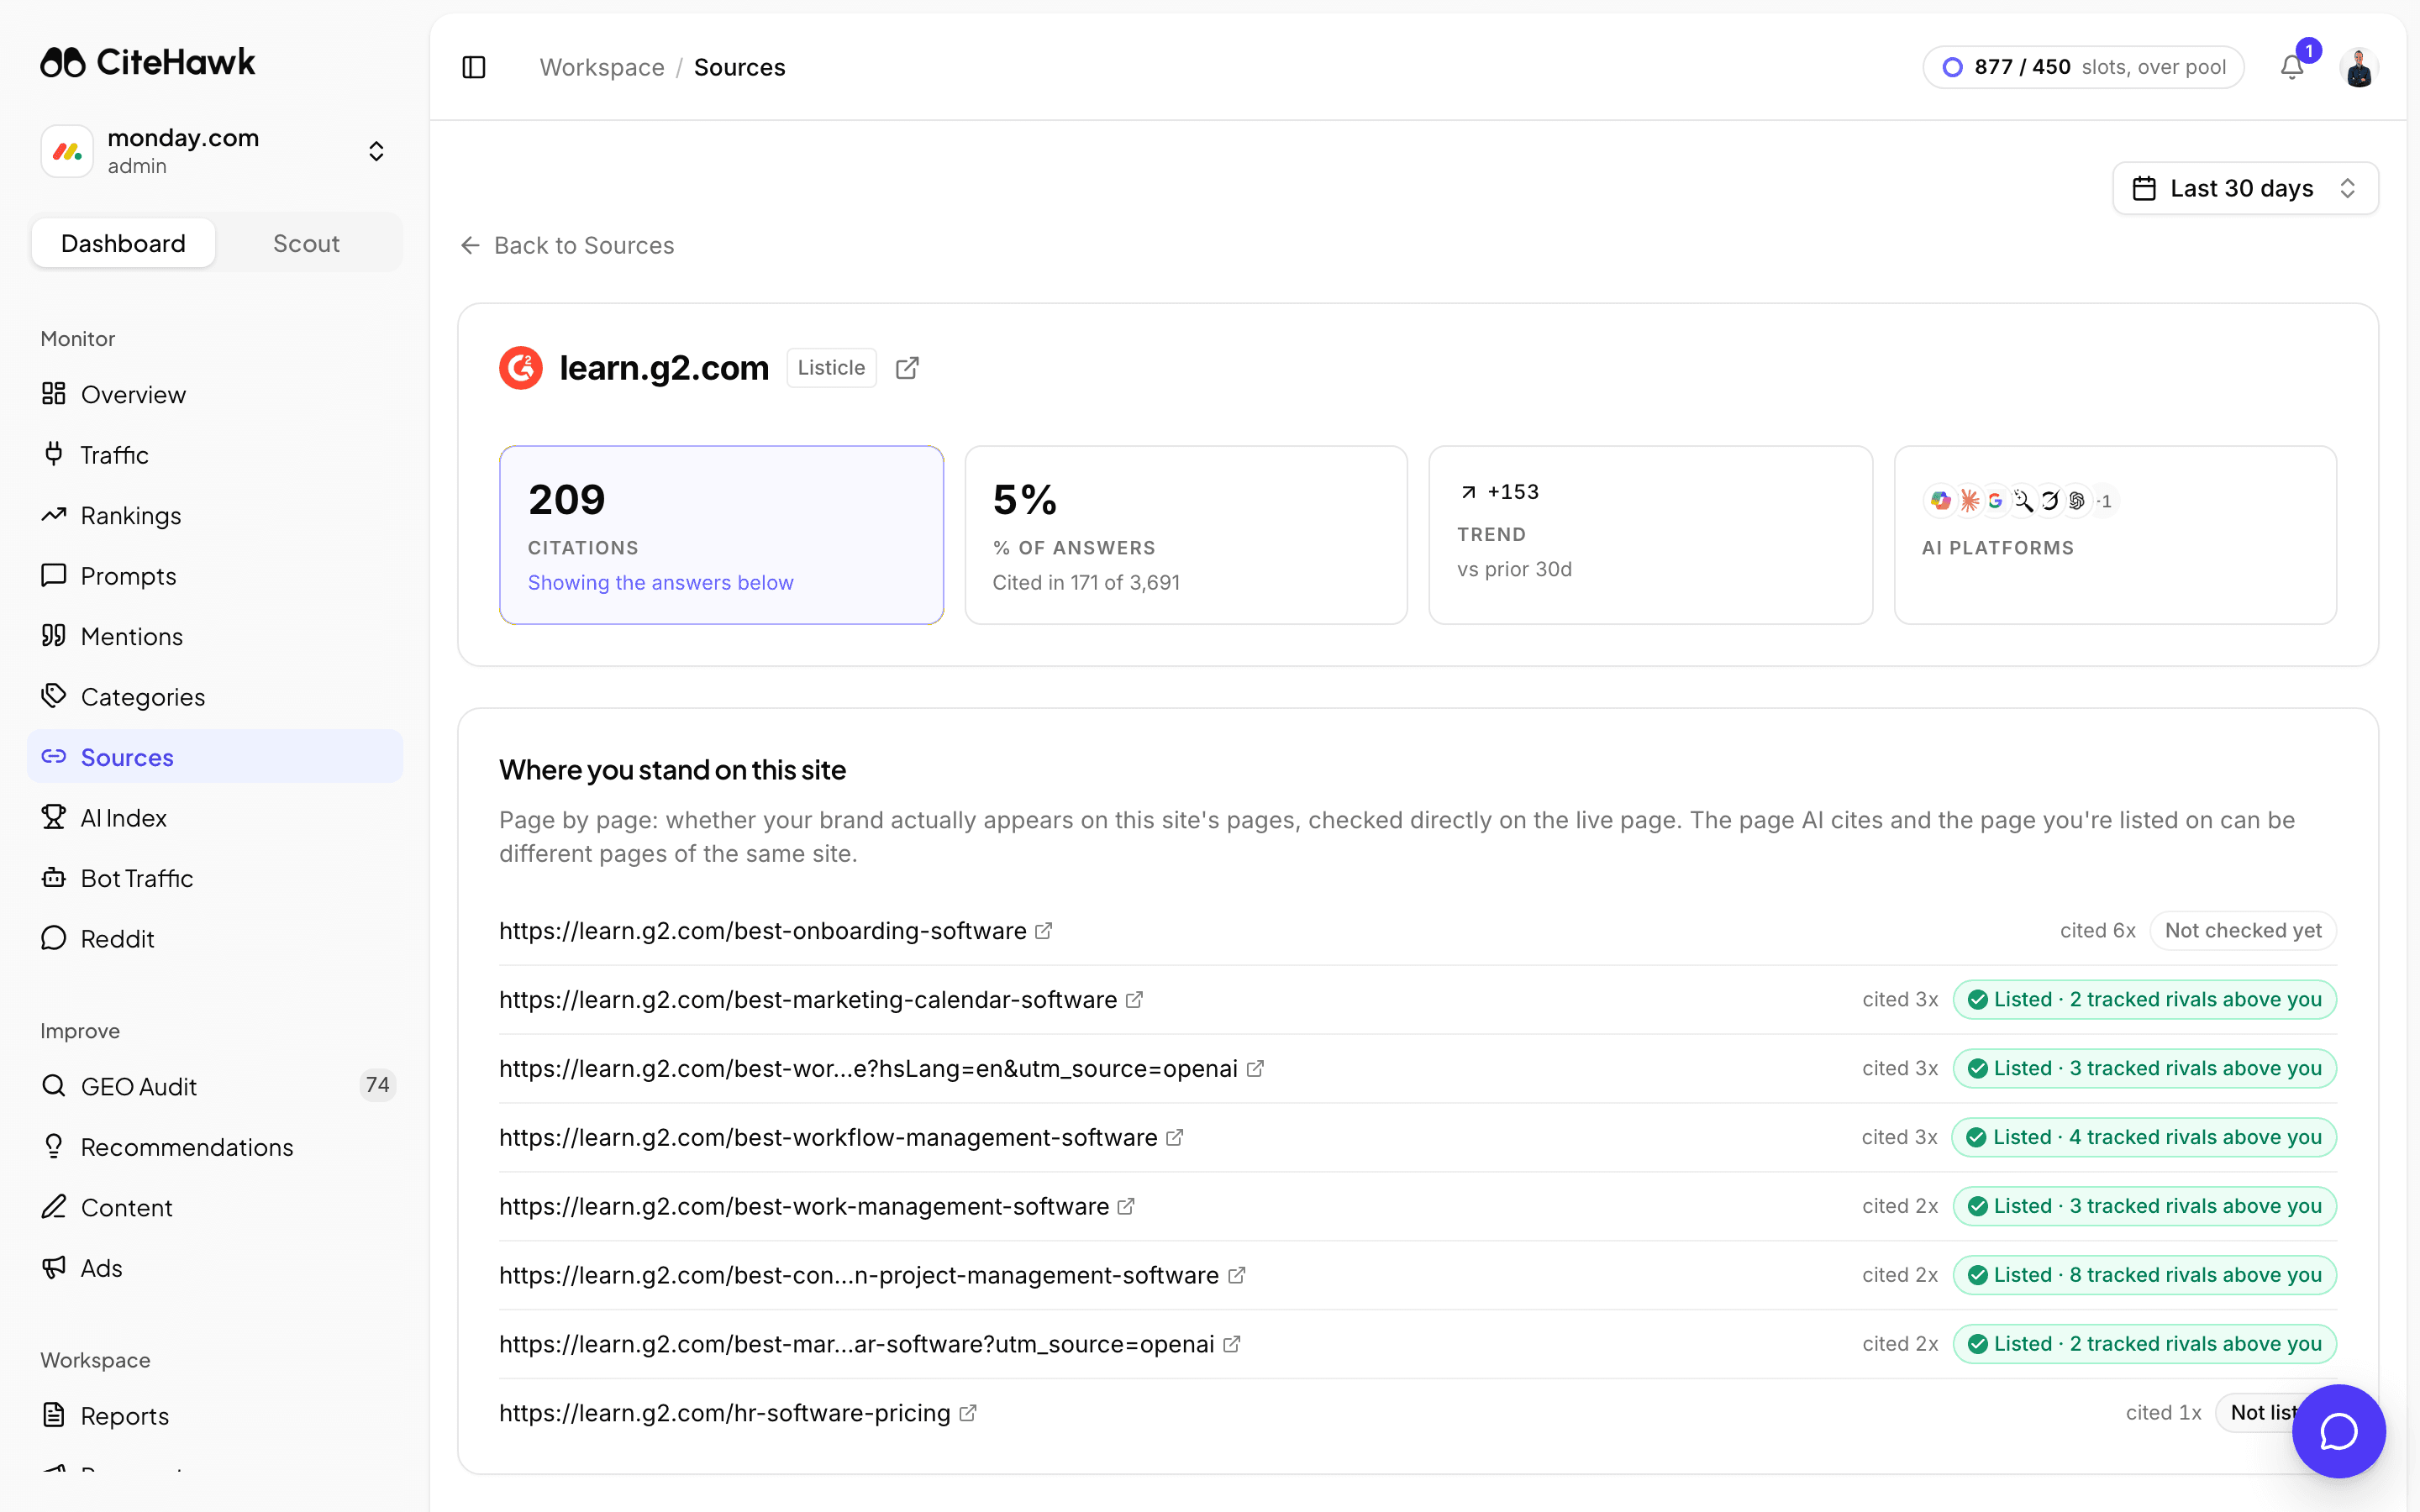Click Cited in 171 of 3,691 text

[1086, 583]
